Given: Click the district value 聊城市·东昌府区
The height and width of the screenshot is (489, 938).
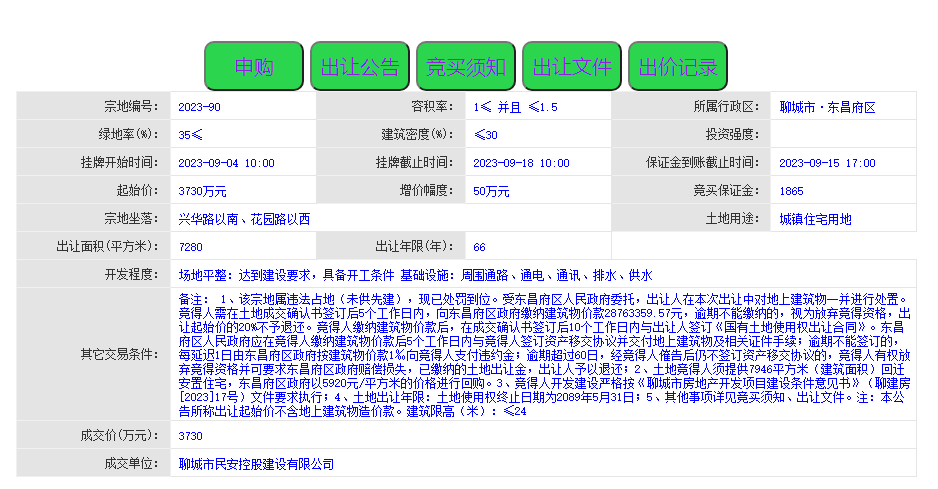Looking at the screenshot, I should [827, 107].
